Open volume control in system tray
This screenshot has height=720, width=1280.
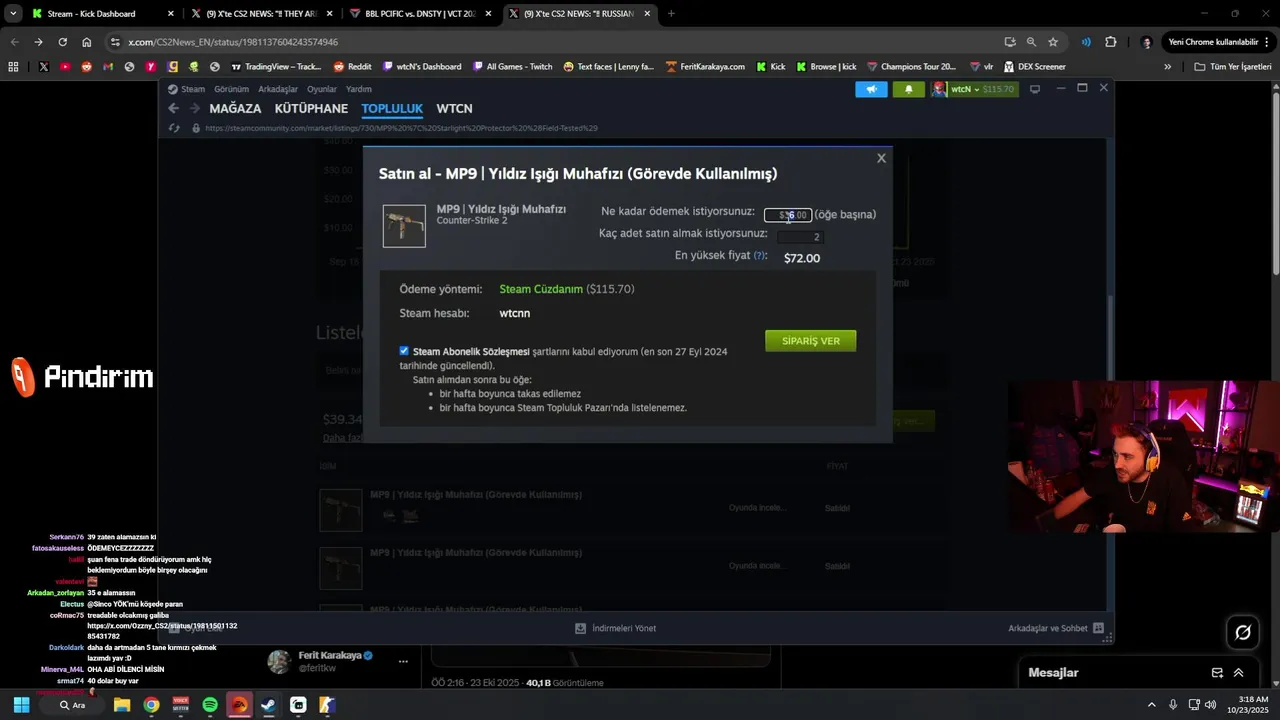[x=1210, y=705]
